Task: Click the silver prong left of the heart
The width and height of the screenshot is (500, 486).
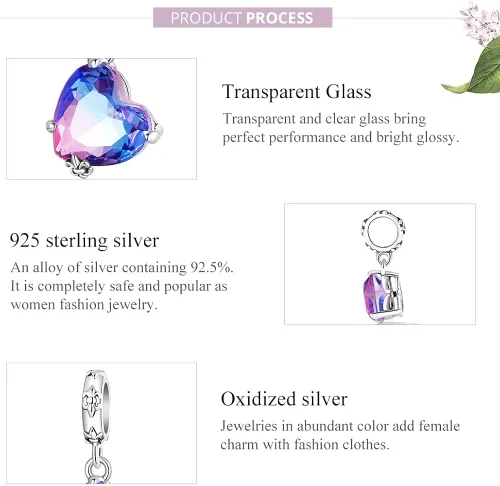Action: (52, 127)
